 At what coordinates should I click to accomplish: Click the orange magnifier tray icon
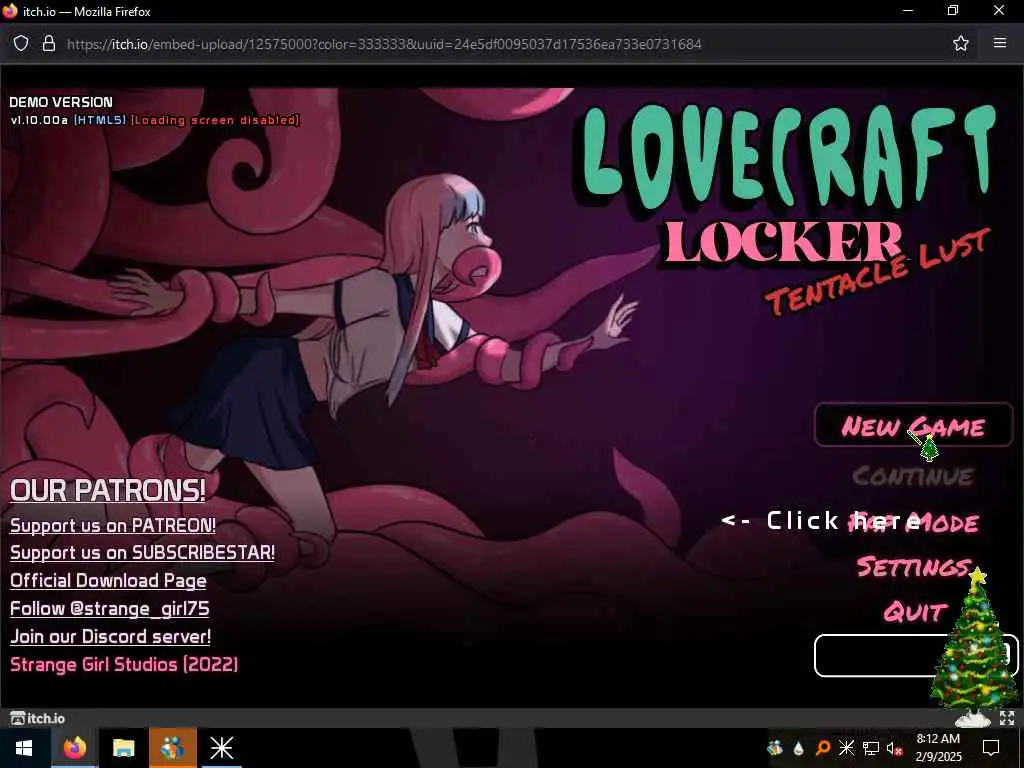click(x=822, y=748)
